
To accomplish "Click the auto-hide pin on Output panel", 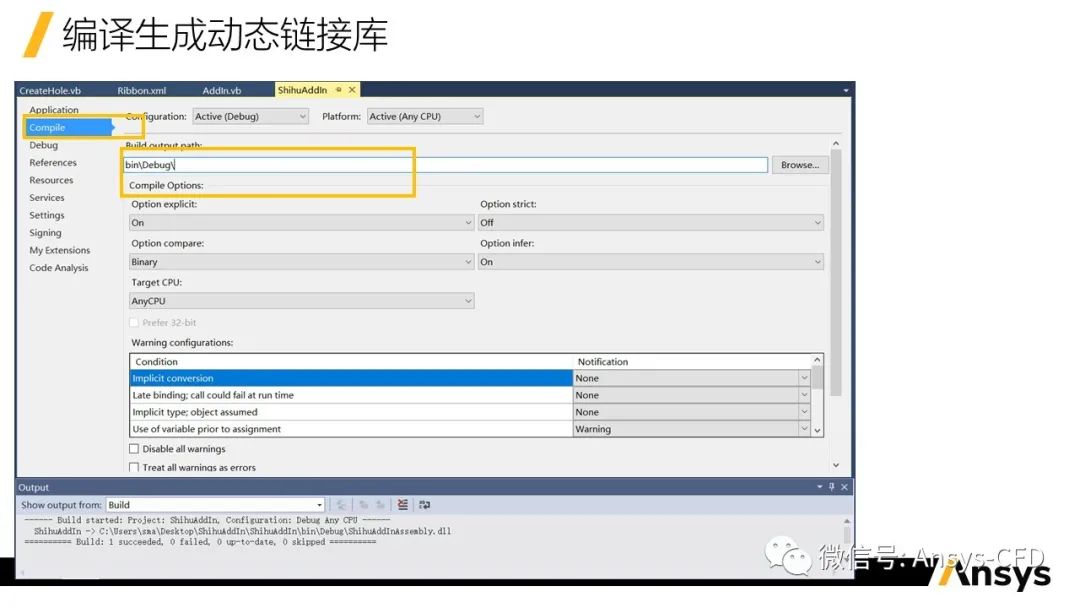I will coord(832,487).
